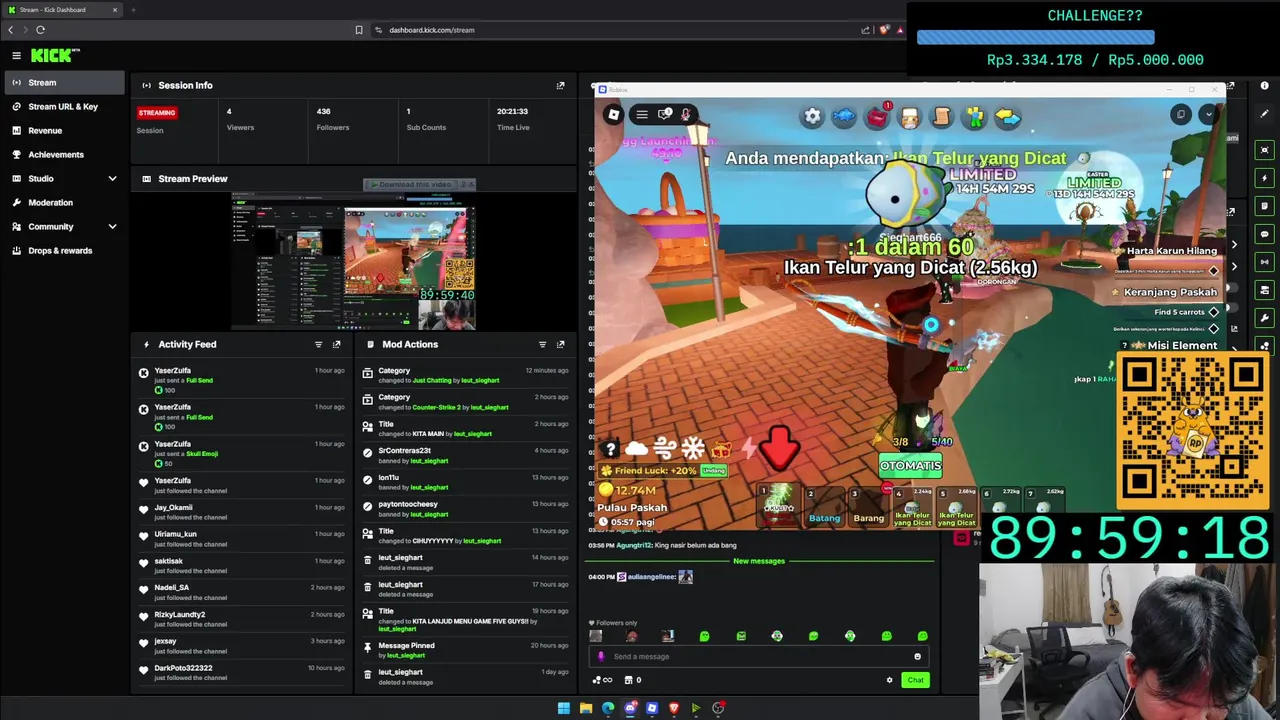Open Windows Start menu
The width and height of the screenshot is (1280, 720).
pos(563,708)
